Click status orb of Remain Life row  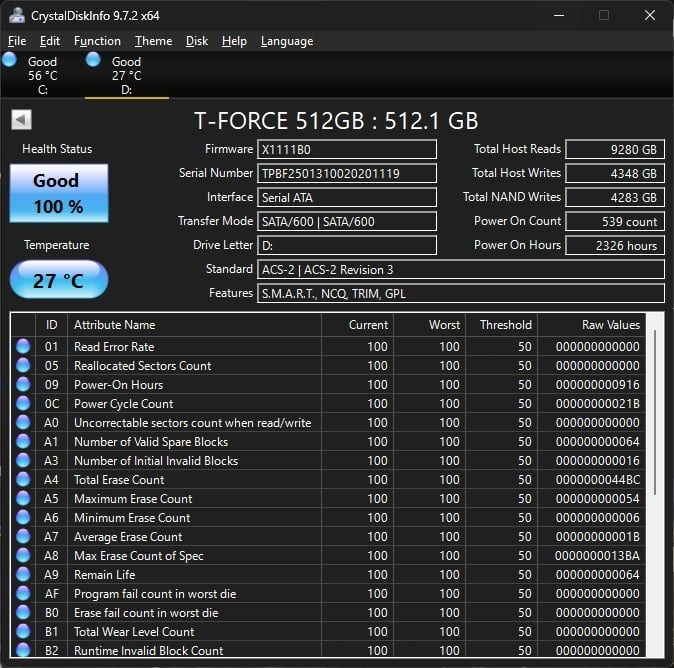[x=23, y=574]
